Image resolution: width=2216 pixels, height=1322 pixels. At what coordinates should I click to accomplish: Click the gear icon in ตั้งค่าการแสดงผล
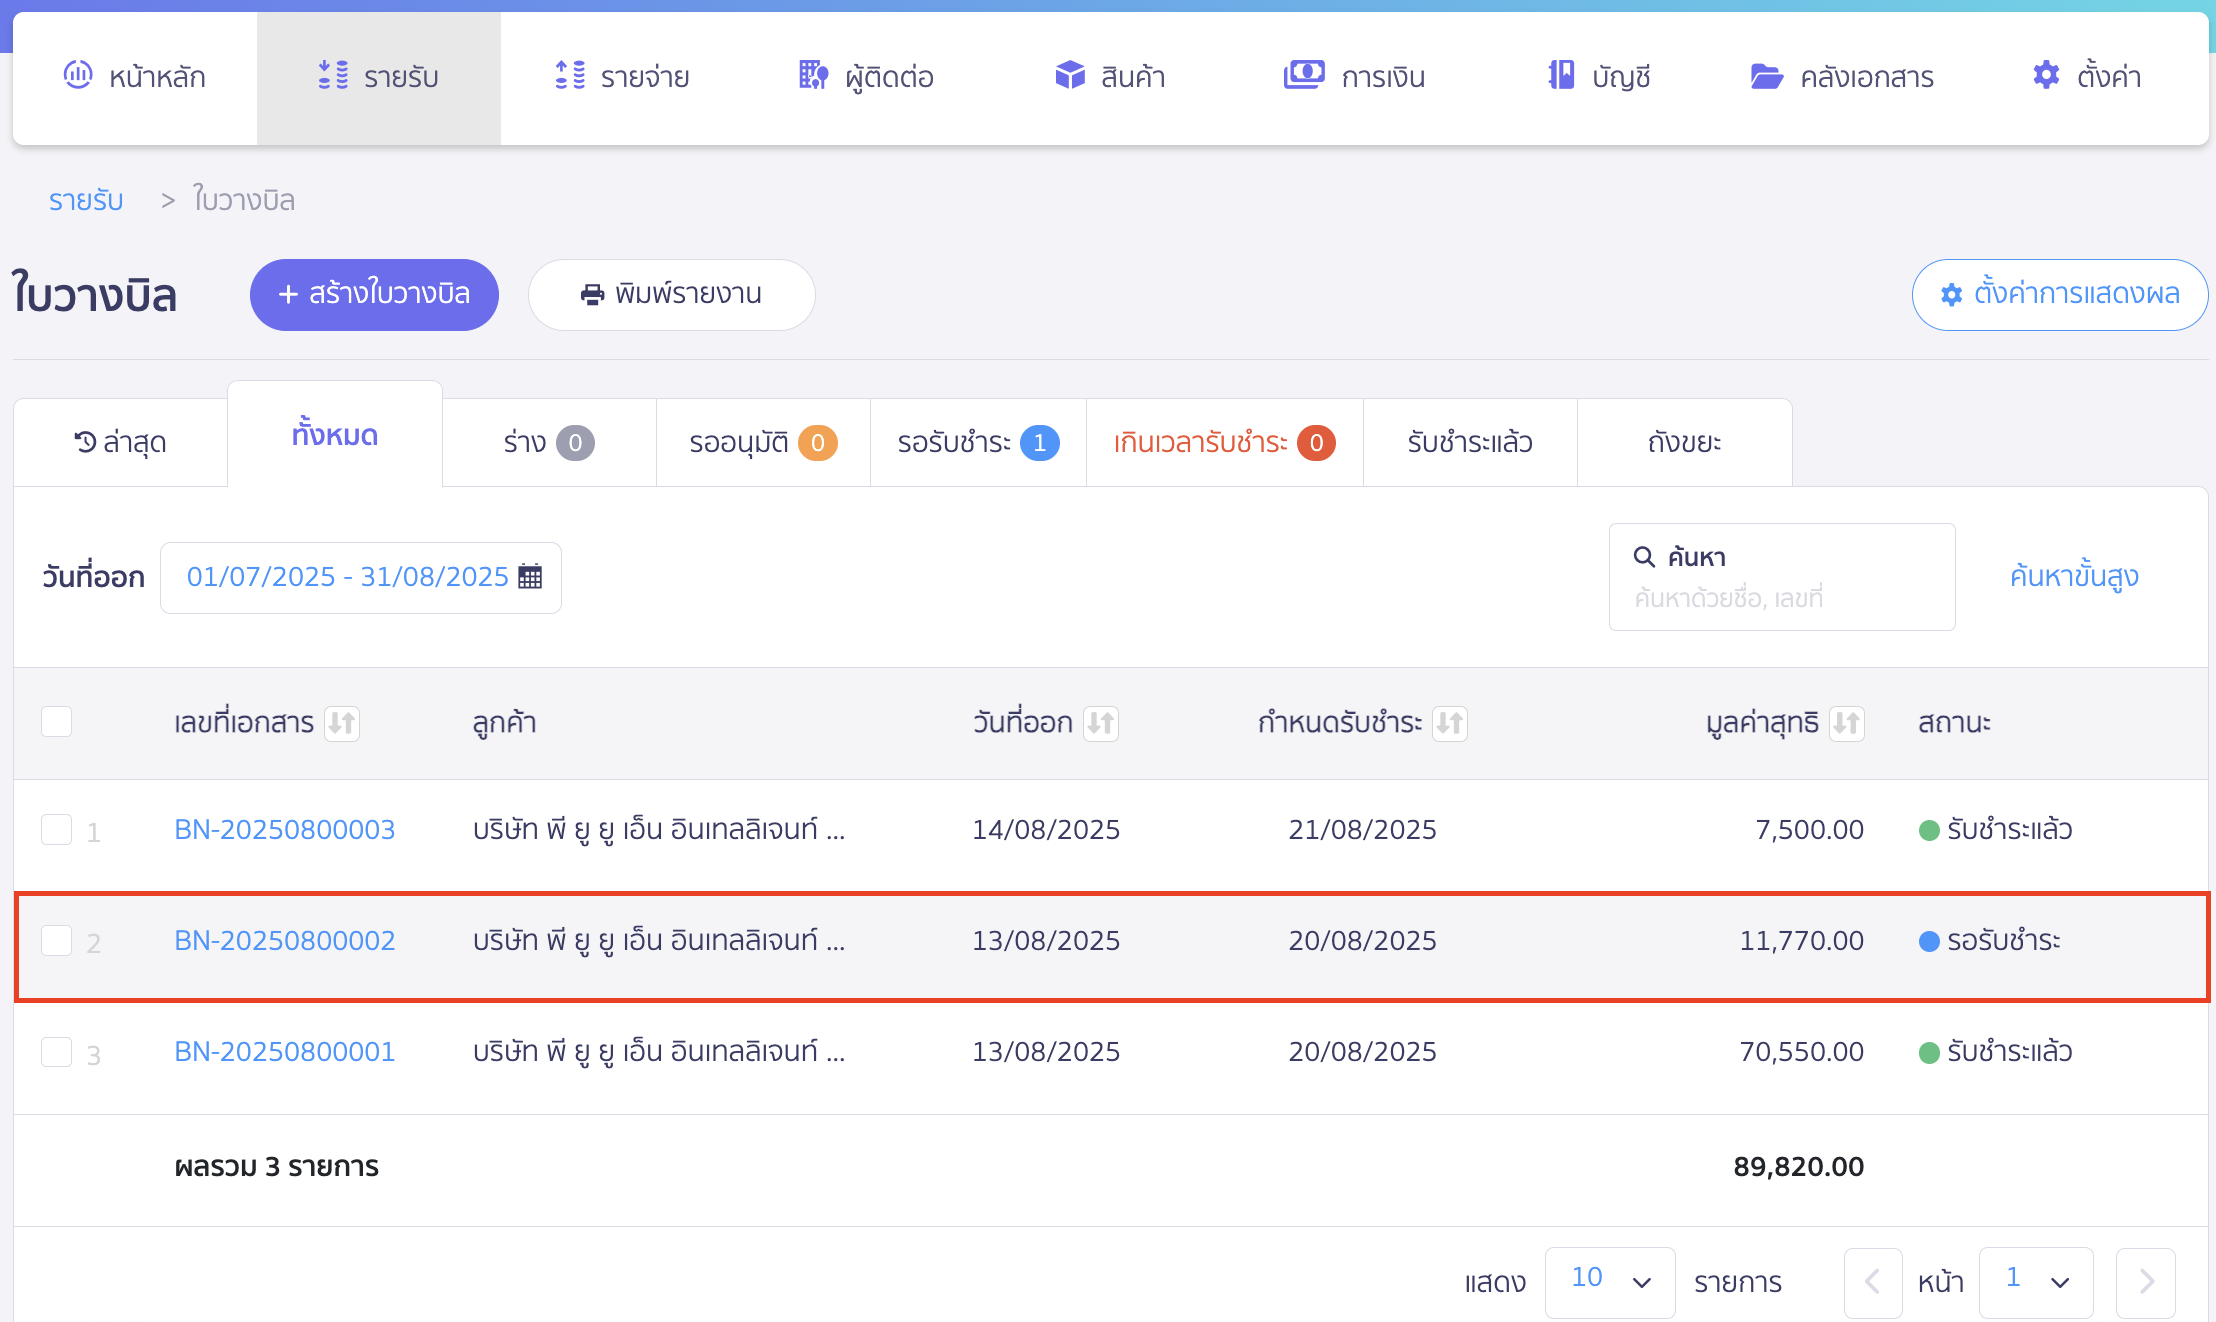coord(1951,294)
